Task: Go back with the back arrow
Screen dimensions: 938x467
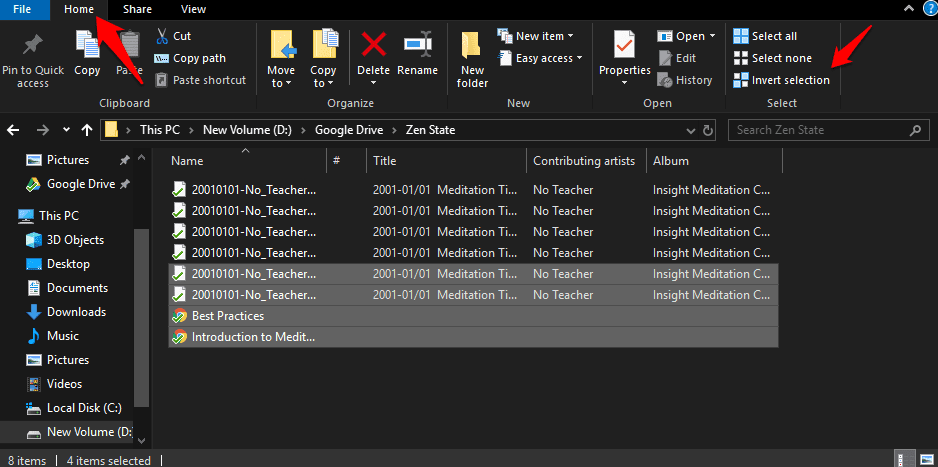Action: [x=13, y=130]
